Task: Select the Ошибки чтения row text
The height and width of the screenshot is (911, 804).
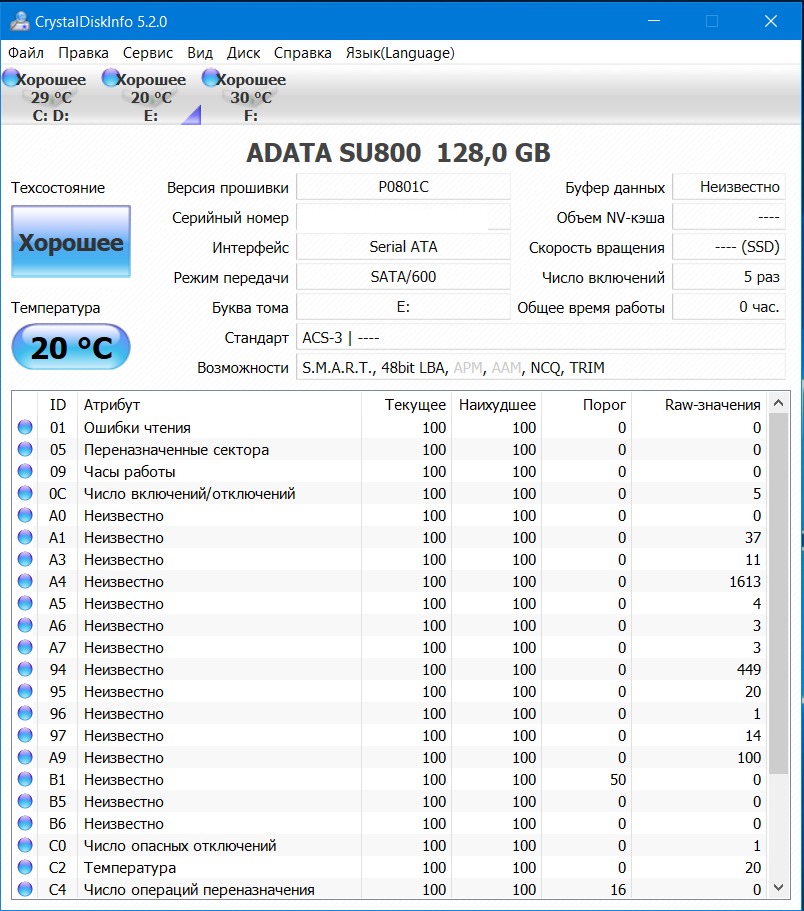Action: (x=137, y=428)
